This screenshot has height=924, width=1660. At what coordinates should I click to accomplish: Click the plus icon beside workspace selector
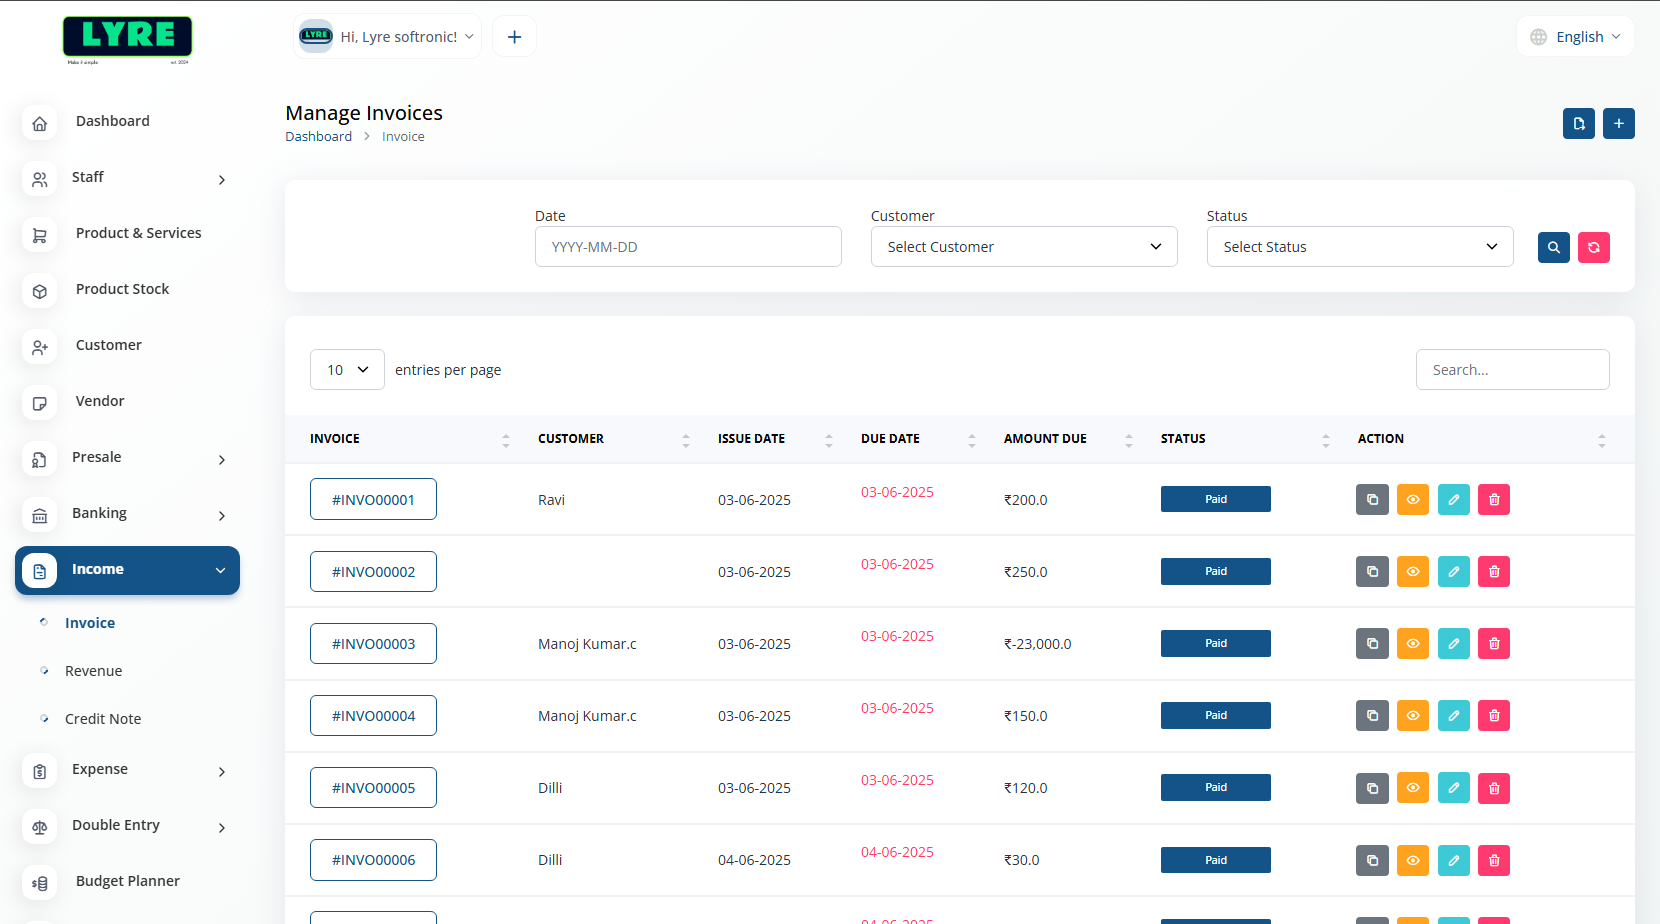click(x=514, y=37)
